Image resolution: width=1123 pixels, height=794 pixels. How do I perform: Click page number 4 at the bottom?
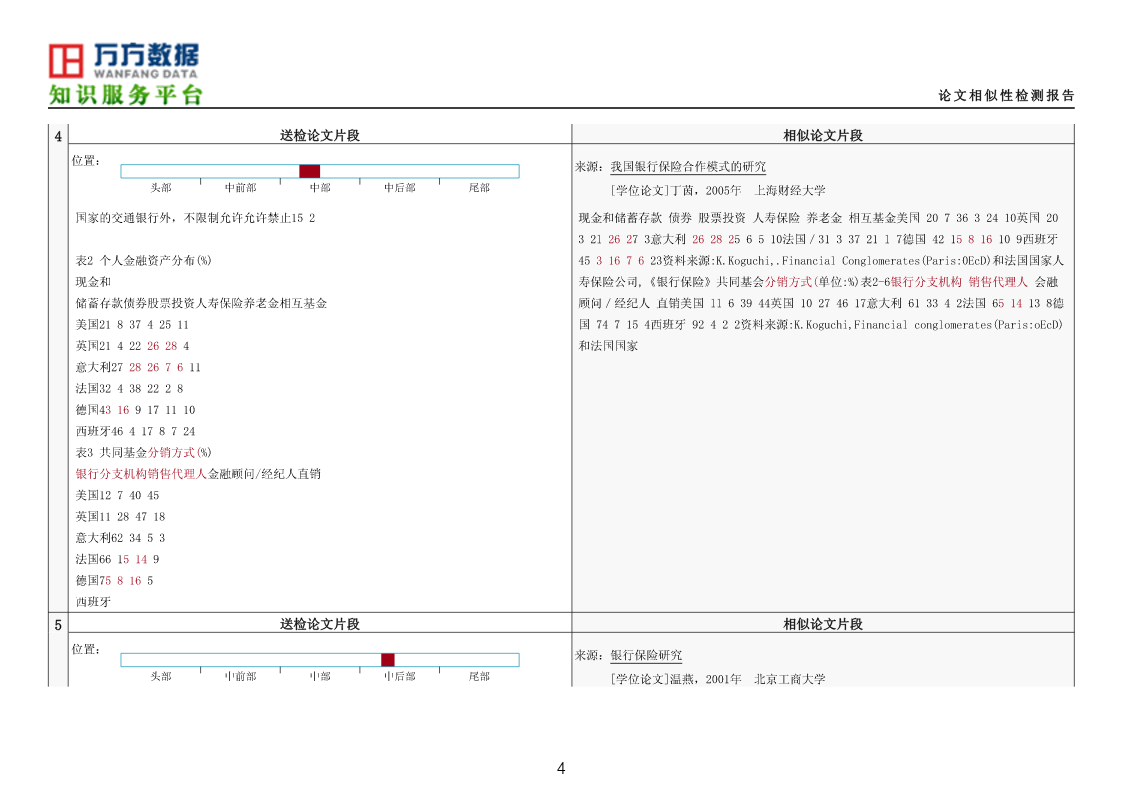tap(561, 768)
